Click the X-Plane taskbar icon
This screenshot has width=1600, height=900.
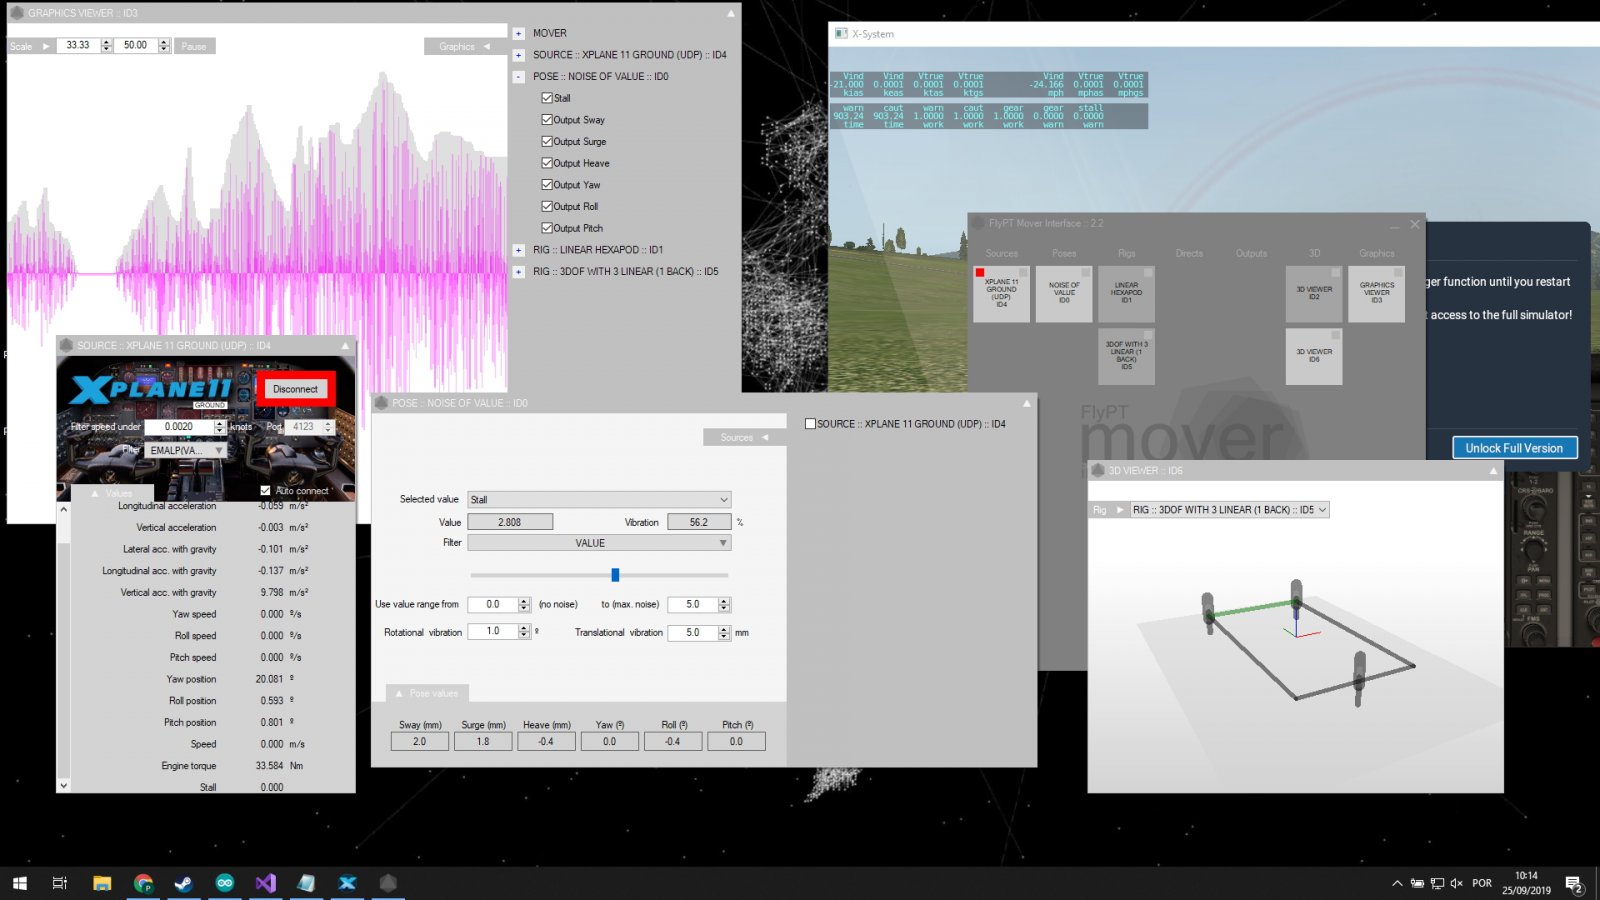point(347,883)
